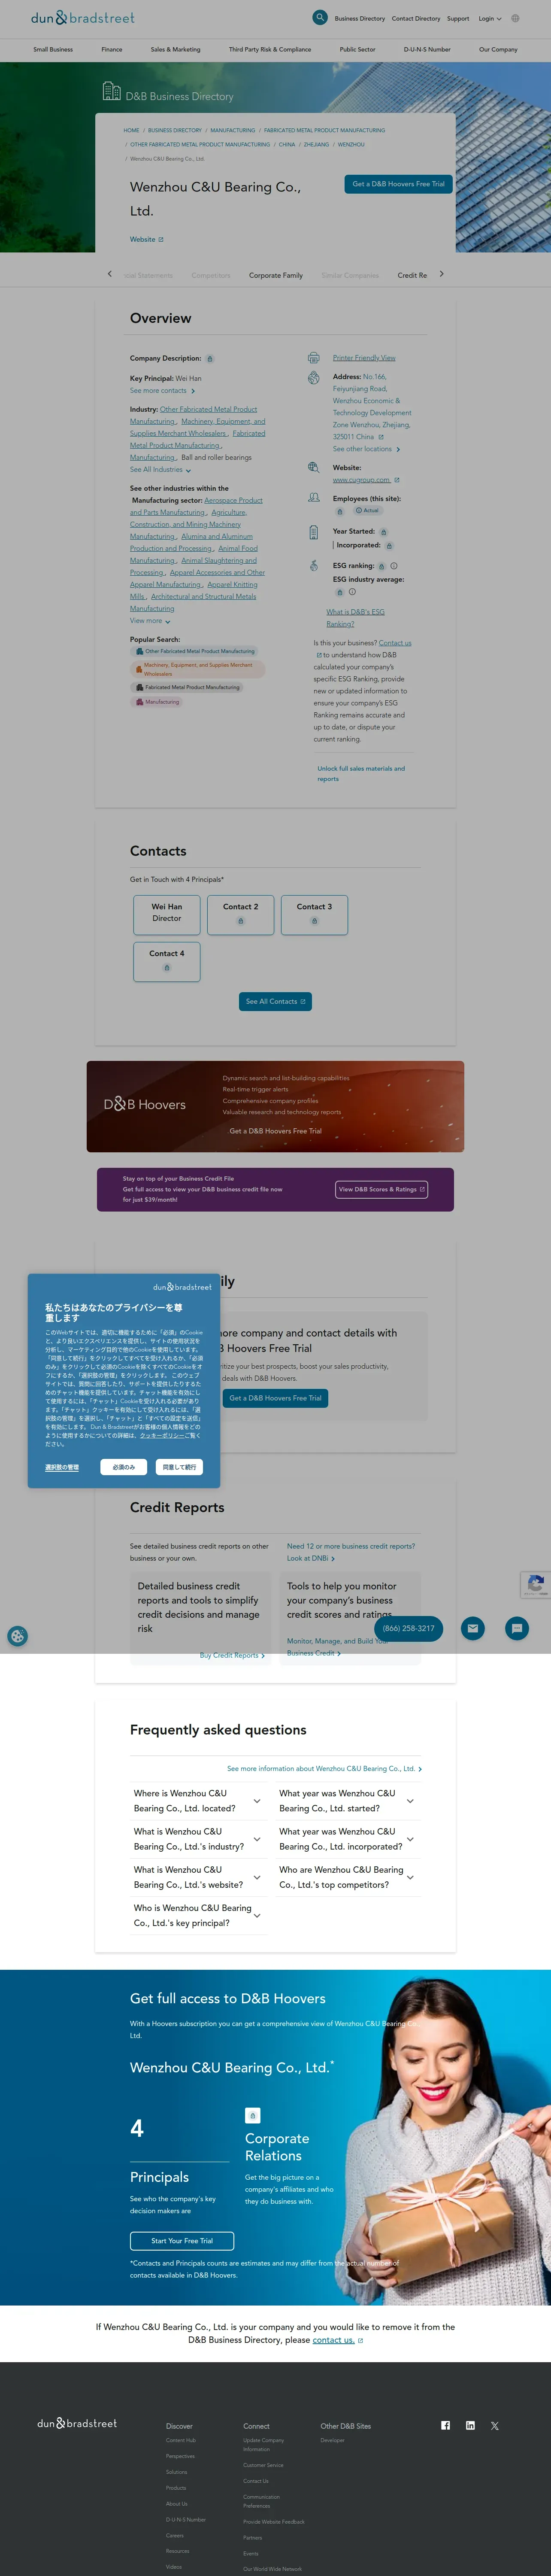The image size is (551, 2576).
Task: Open the Public Sector menu
Action: coord(357,49)
